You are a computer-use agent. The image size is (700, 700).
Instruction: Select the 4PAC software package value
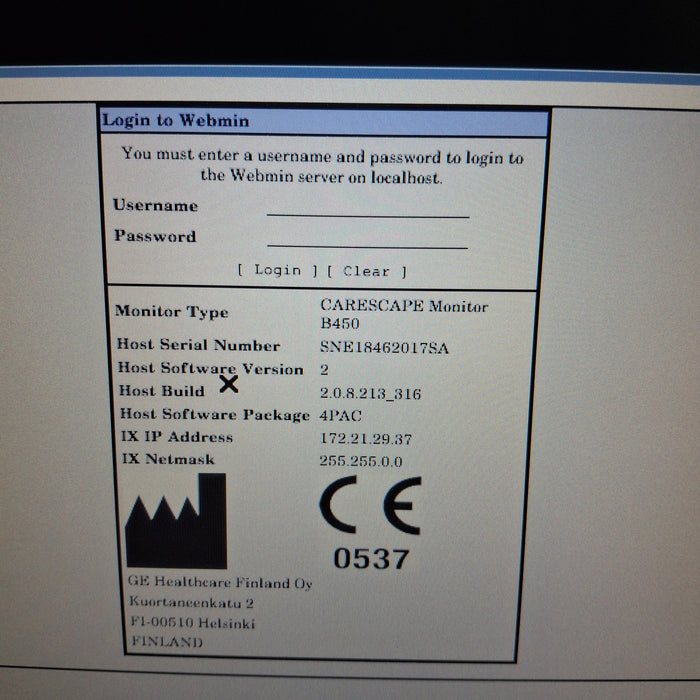click(x=341, y=416)
